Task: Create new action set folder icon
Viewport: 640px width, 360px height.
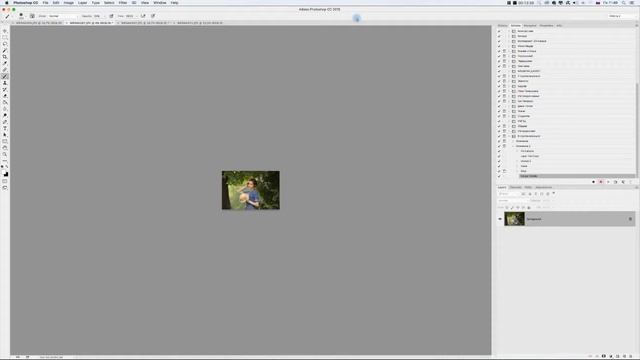Action: (x=616, y=182)
